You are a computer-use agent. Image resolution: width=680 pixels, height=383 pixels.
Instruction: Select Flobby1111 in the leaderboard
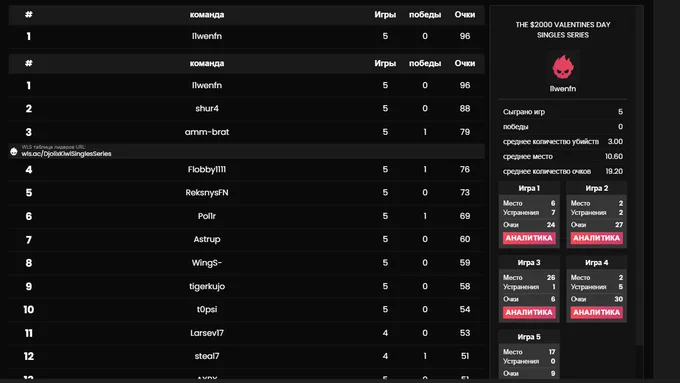tap(207, 170)
